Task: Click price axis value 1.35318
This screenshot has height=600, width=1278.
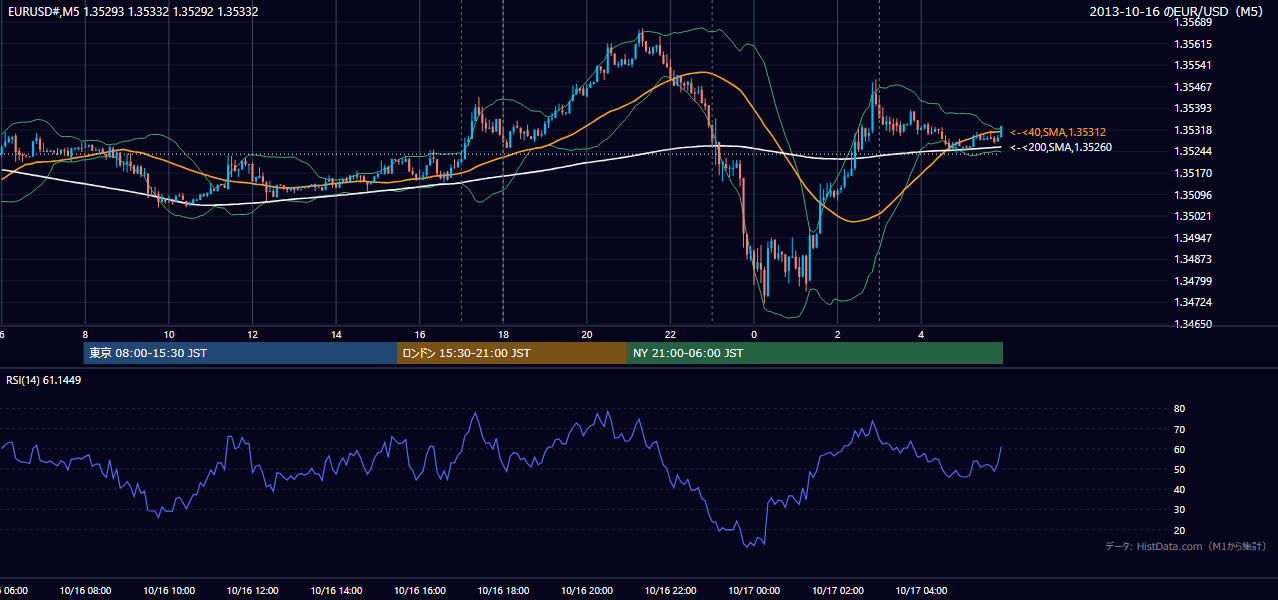Action: pyautogui.click(x=1194, y=130)
